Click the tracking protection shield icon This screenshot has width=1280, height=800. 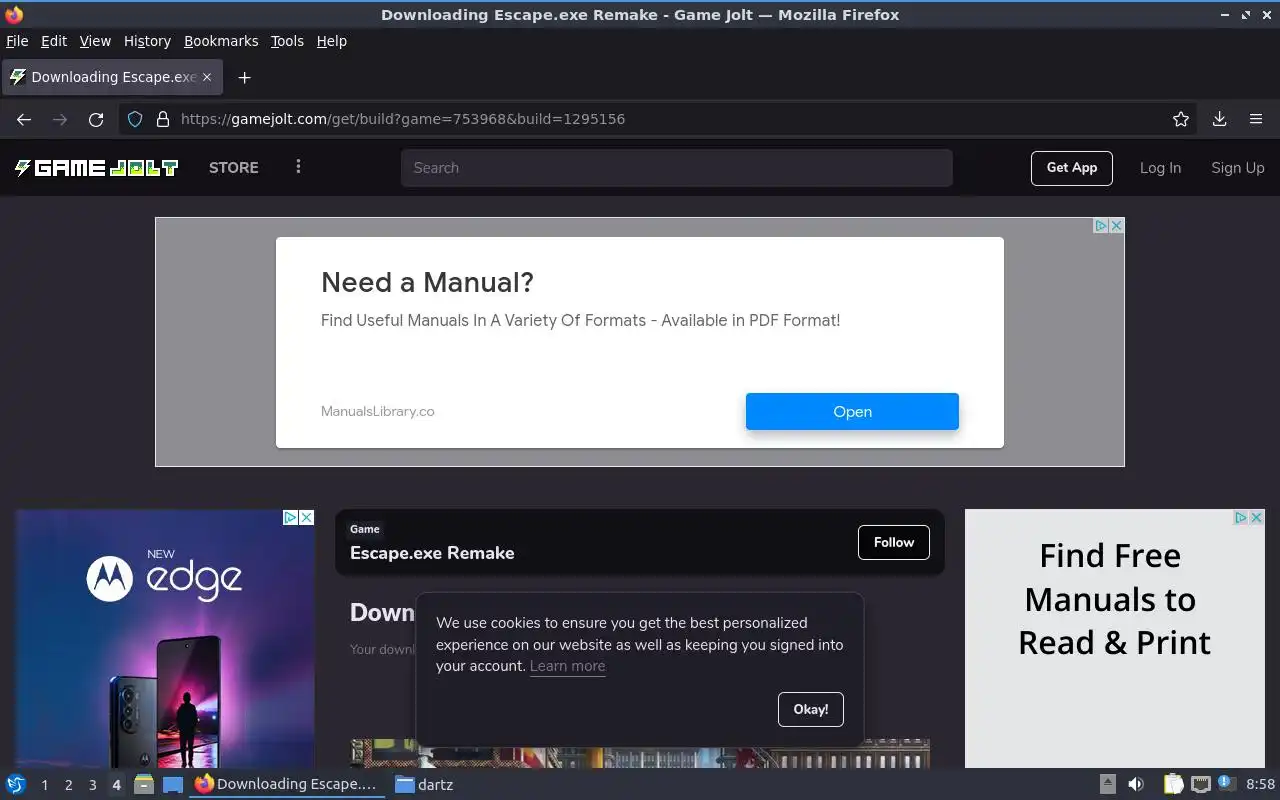(135, 119)
